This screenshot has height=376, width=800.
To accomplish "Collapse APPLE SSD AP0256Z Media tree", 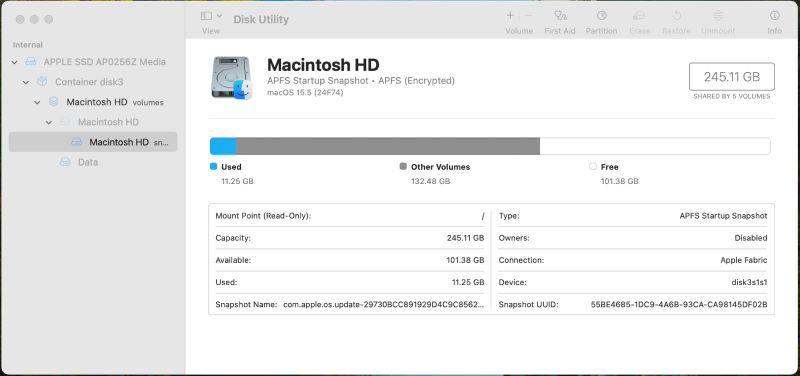I will coord(14,62).
